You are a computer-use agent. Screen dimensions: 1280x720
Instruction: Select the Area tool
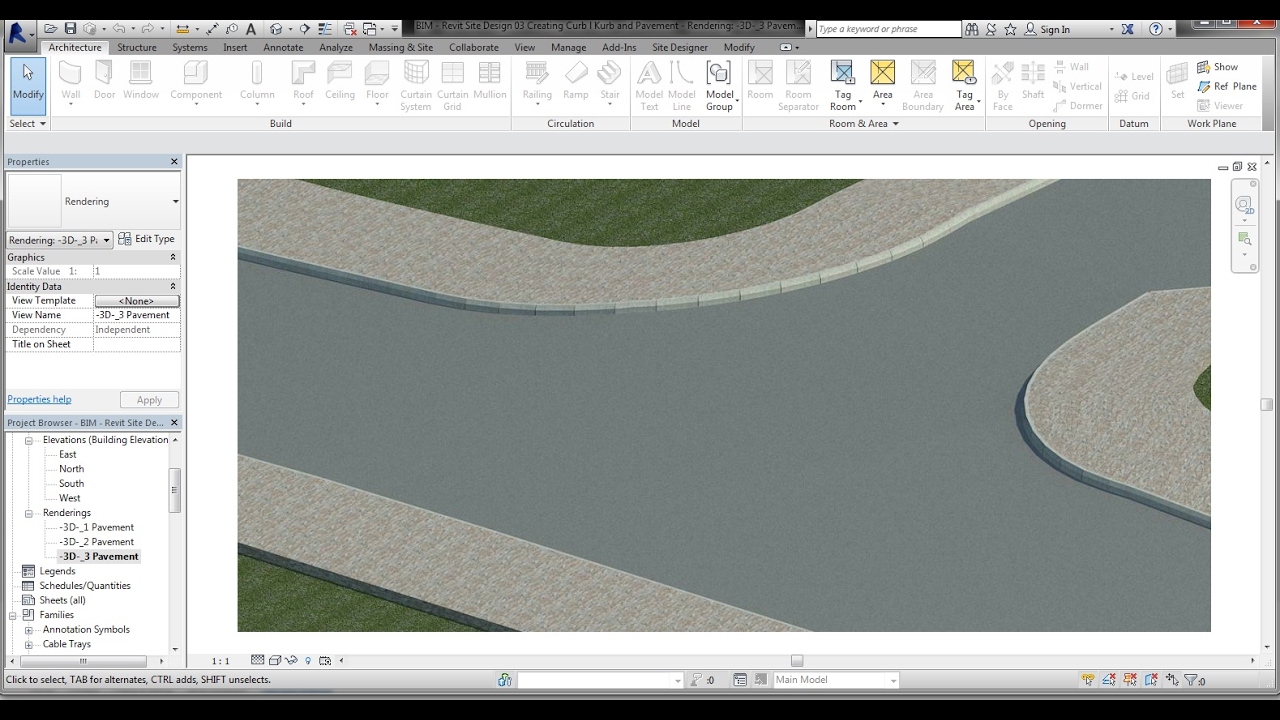pos(882,85)
